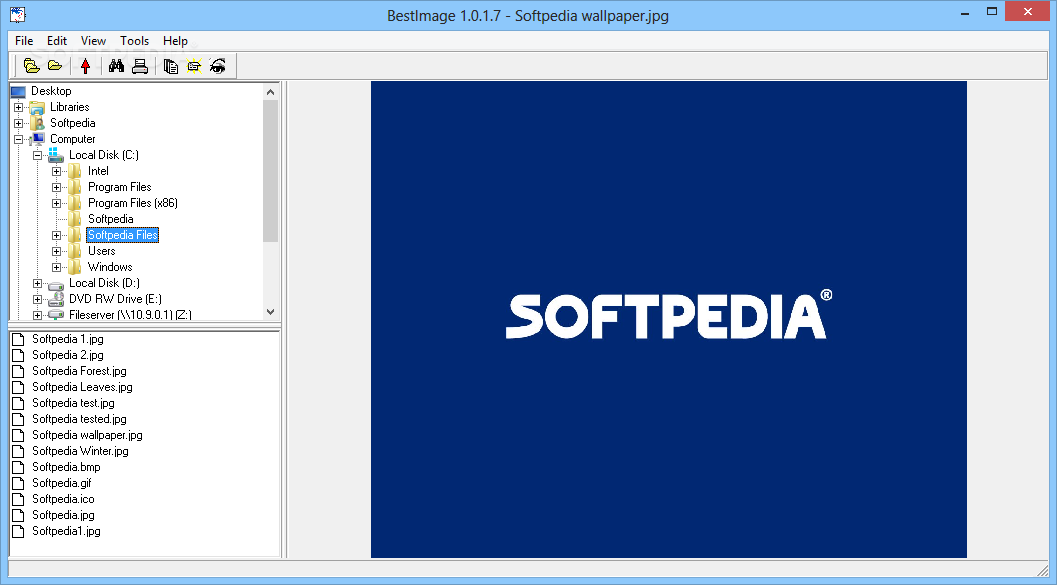Select file Softpedia test.jpg
The image size is (1057, 585).
coord(73,403)
